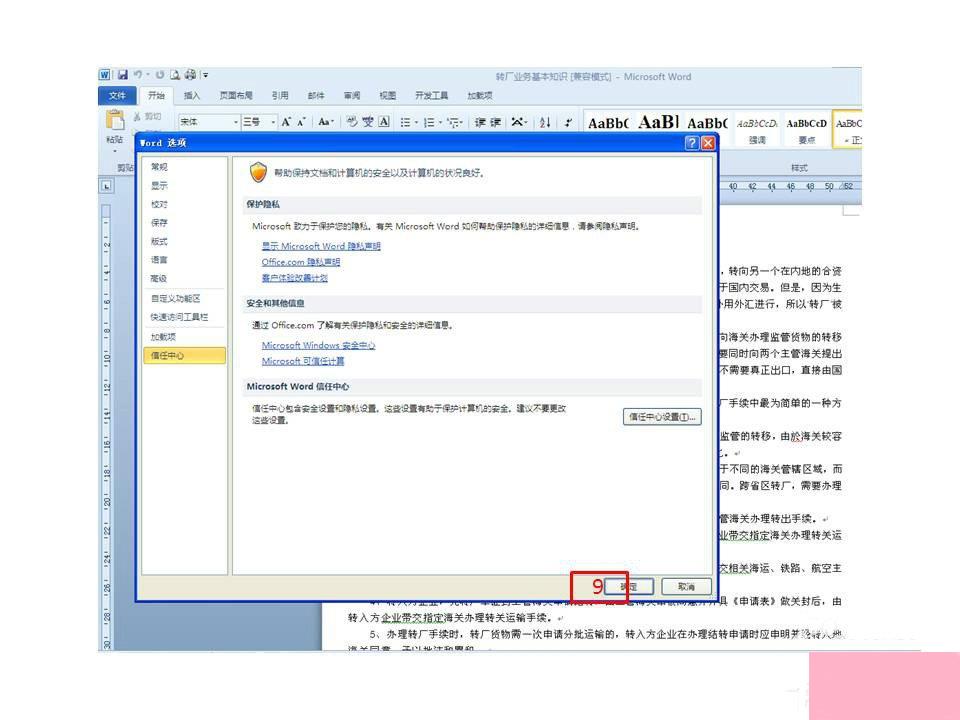Switch to the 页面布局 ribbon tab
Image resolution: width=960 pixels, height=720 pixels.
pyautogui.click(x=236, y=96)
